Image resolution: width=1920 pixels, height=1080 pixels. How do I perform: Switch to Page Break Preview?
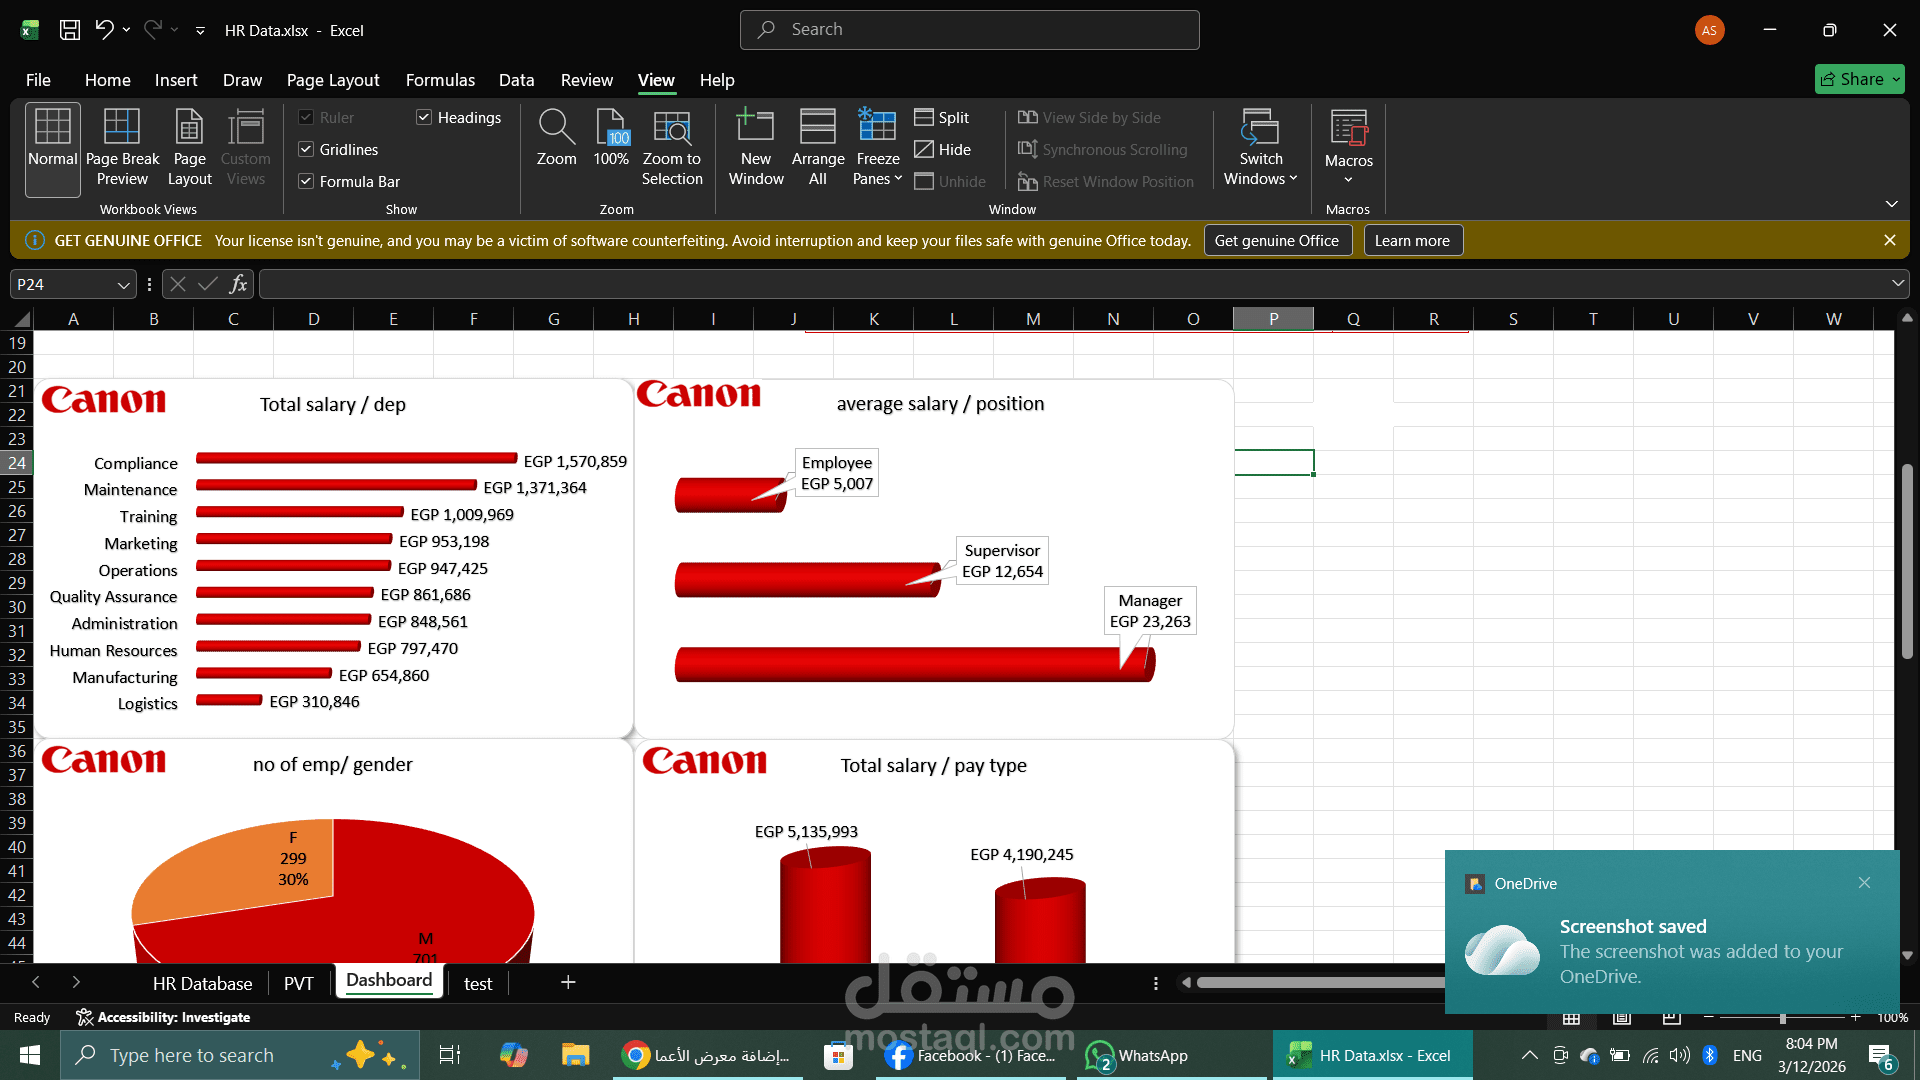pyautogui.click(x=122, y=148)
